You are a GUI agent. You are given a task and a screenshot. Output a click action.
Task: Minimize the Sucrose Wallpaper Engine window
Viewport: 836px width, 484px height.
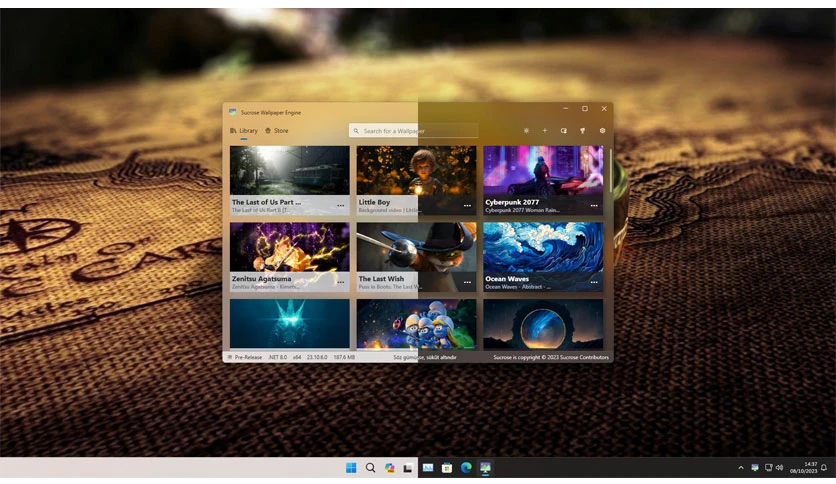566,109
